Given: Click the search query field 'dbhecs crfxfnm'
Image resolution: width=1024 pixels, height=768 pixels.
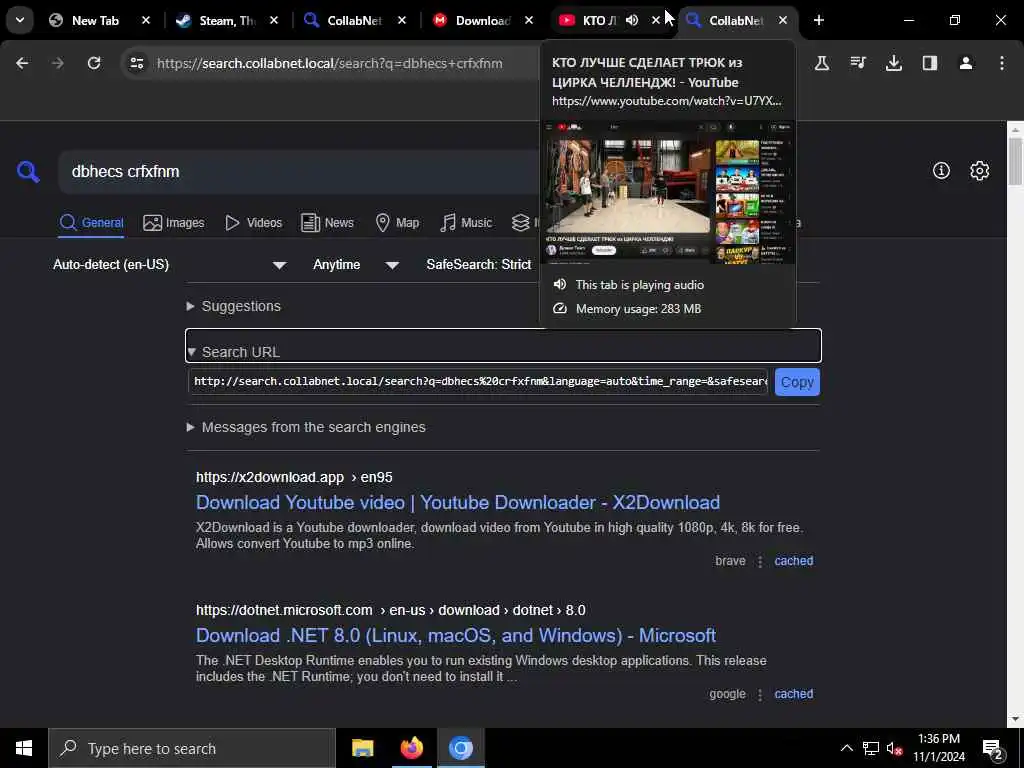Looking at the screenshot, I should tap(300, 172).
